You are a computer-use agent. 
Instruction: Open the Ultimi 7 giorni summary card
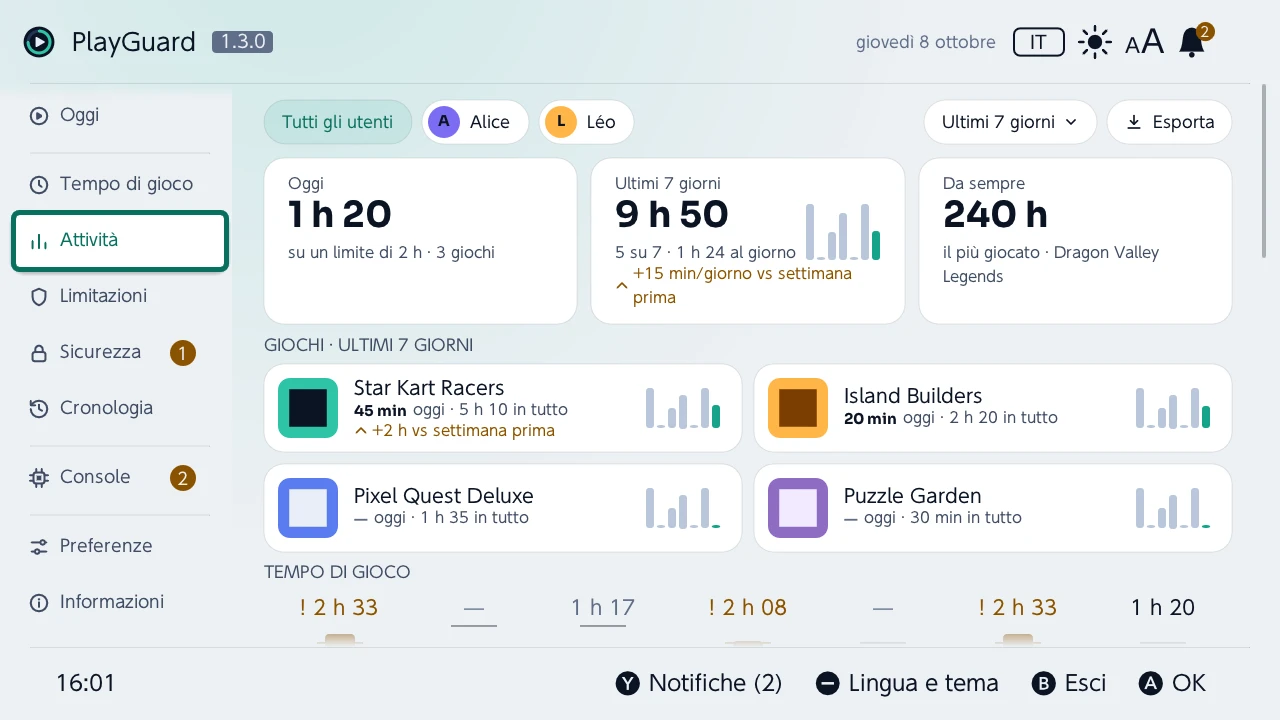748,241
